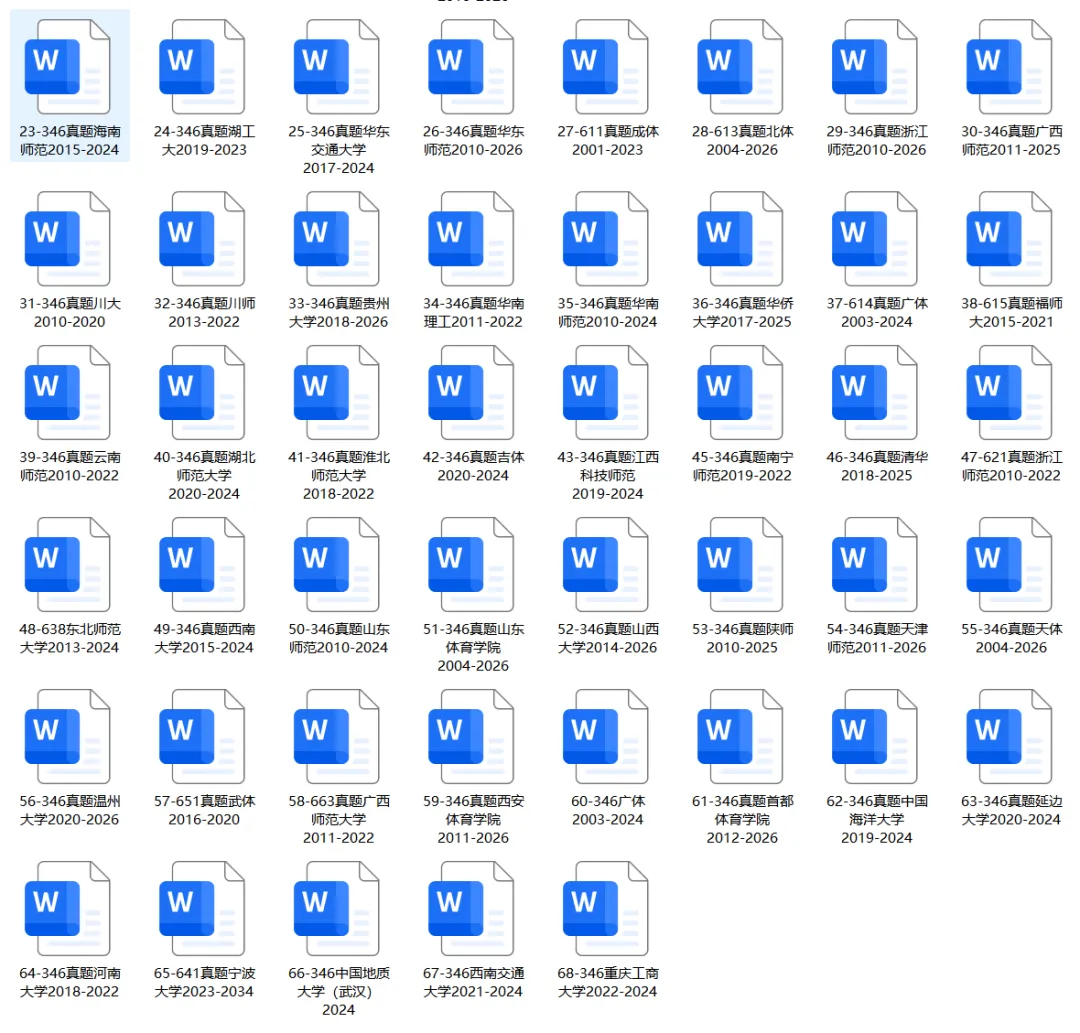1080x1033 pixels.
Task: Click the 61-346真题首都体育学院 document icon
Action: [740, 737]
